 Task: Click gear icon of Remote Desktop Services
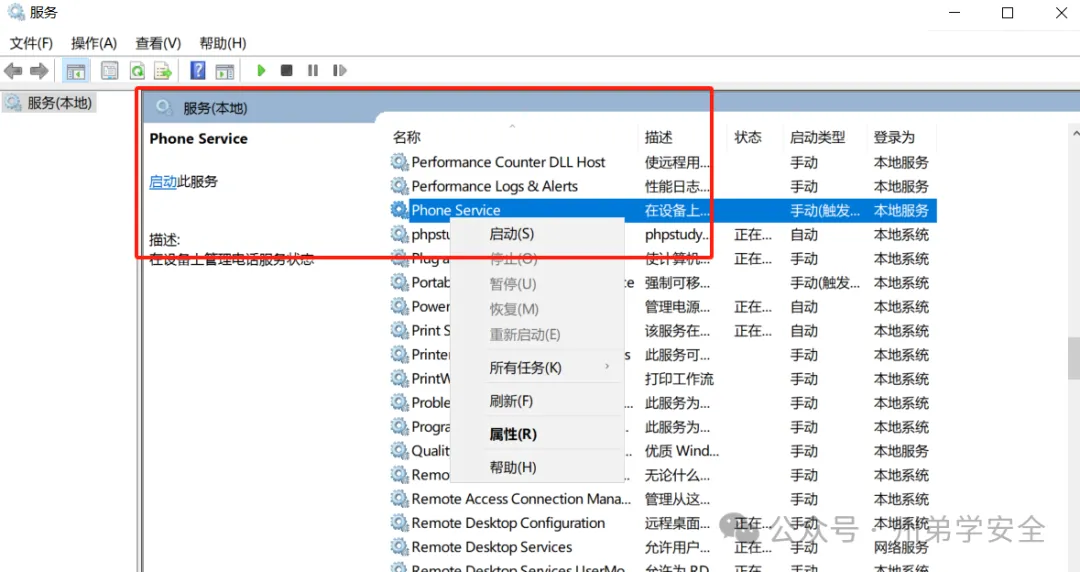399,547
